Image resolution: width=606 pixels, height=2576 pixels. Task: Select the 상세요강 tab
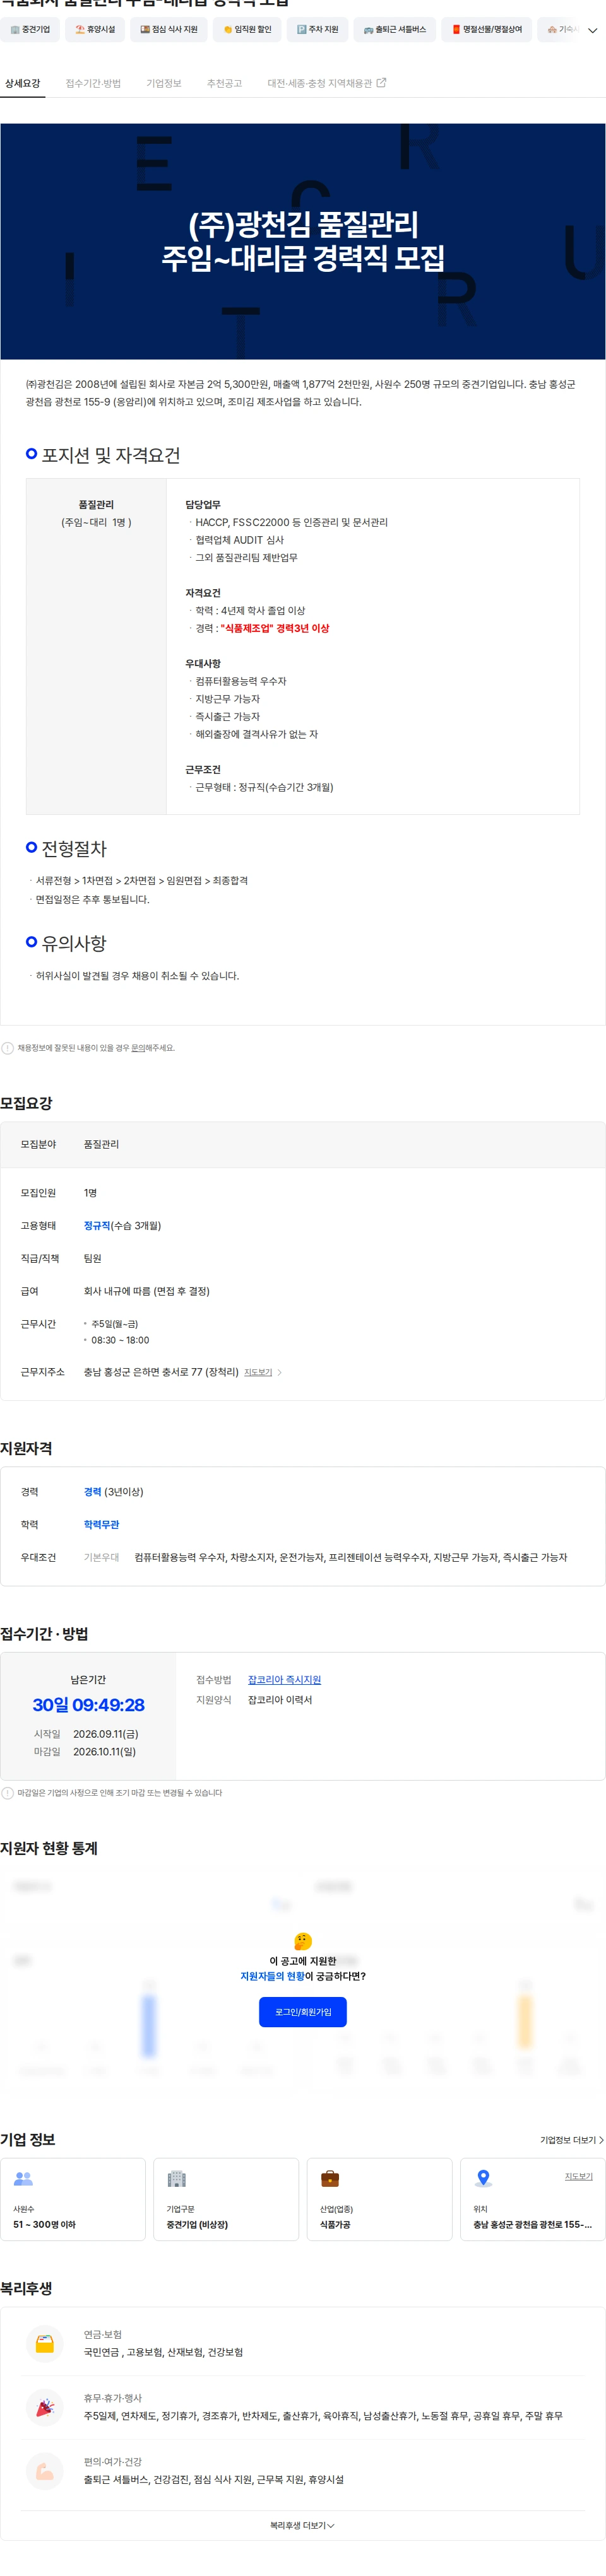pos(22,84)
